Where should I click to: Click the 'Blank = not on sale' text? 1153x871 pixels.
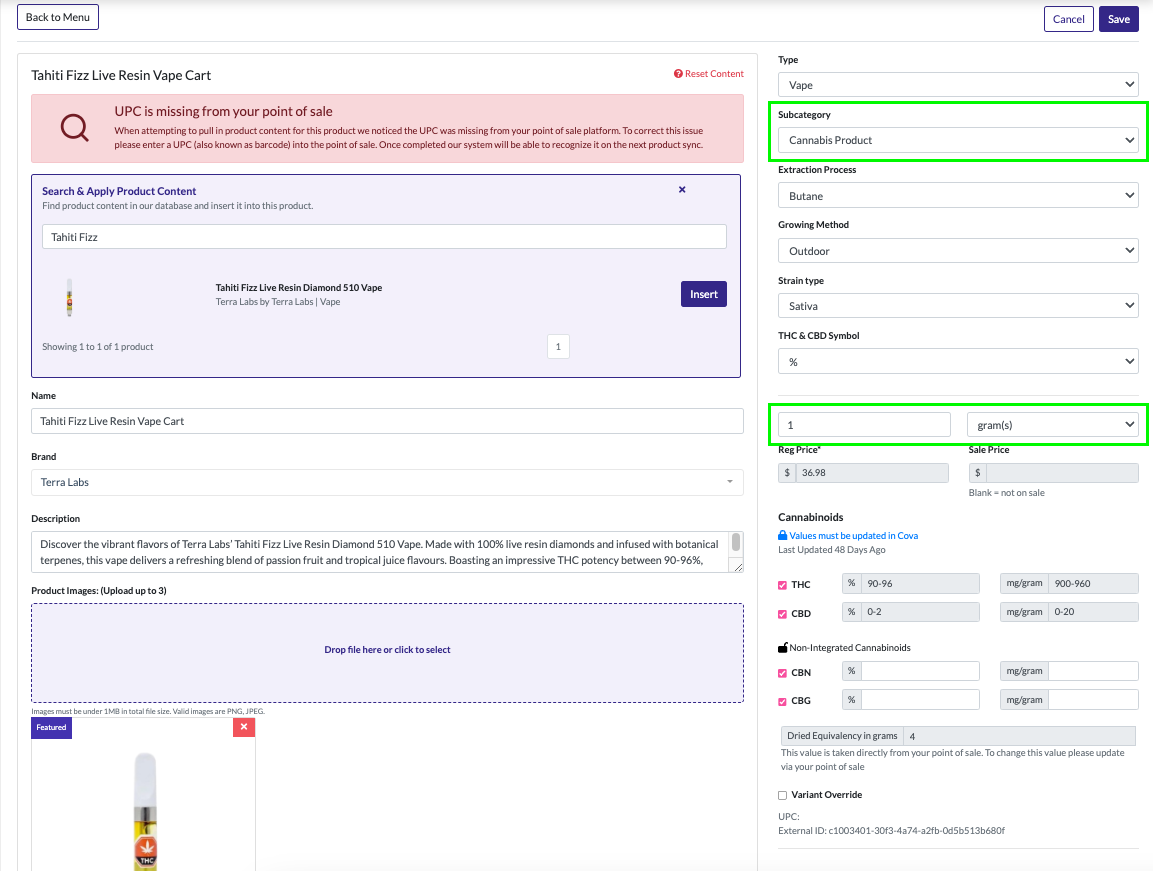[x=1006, y=493]
